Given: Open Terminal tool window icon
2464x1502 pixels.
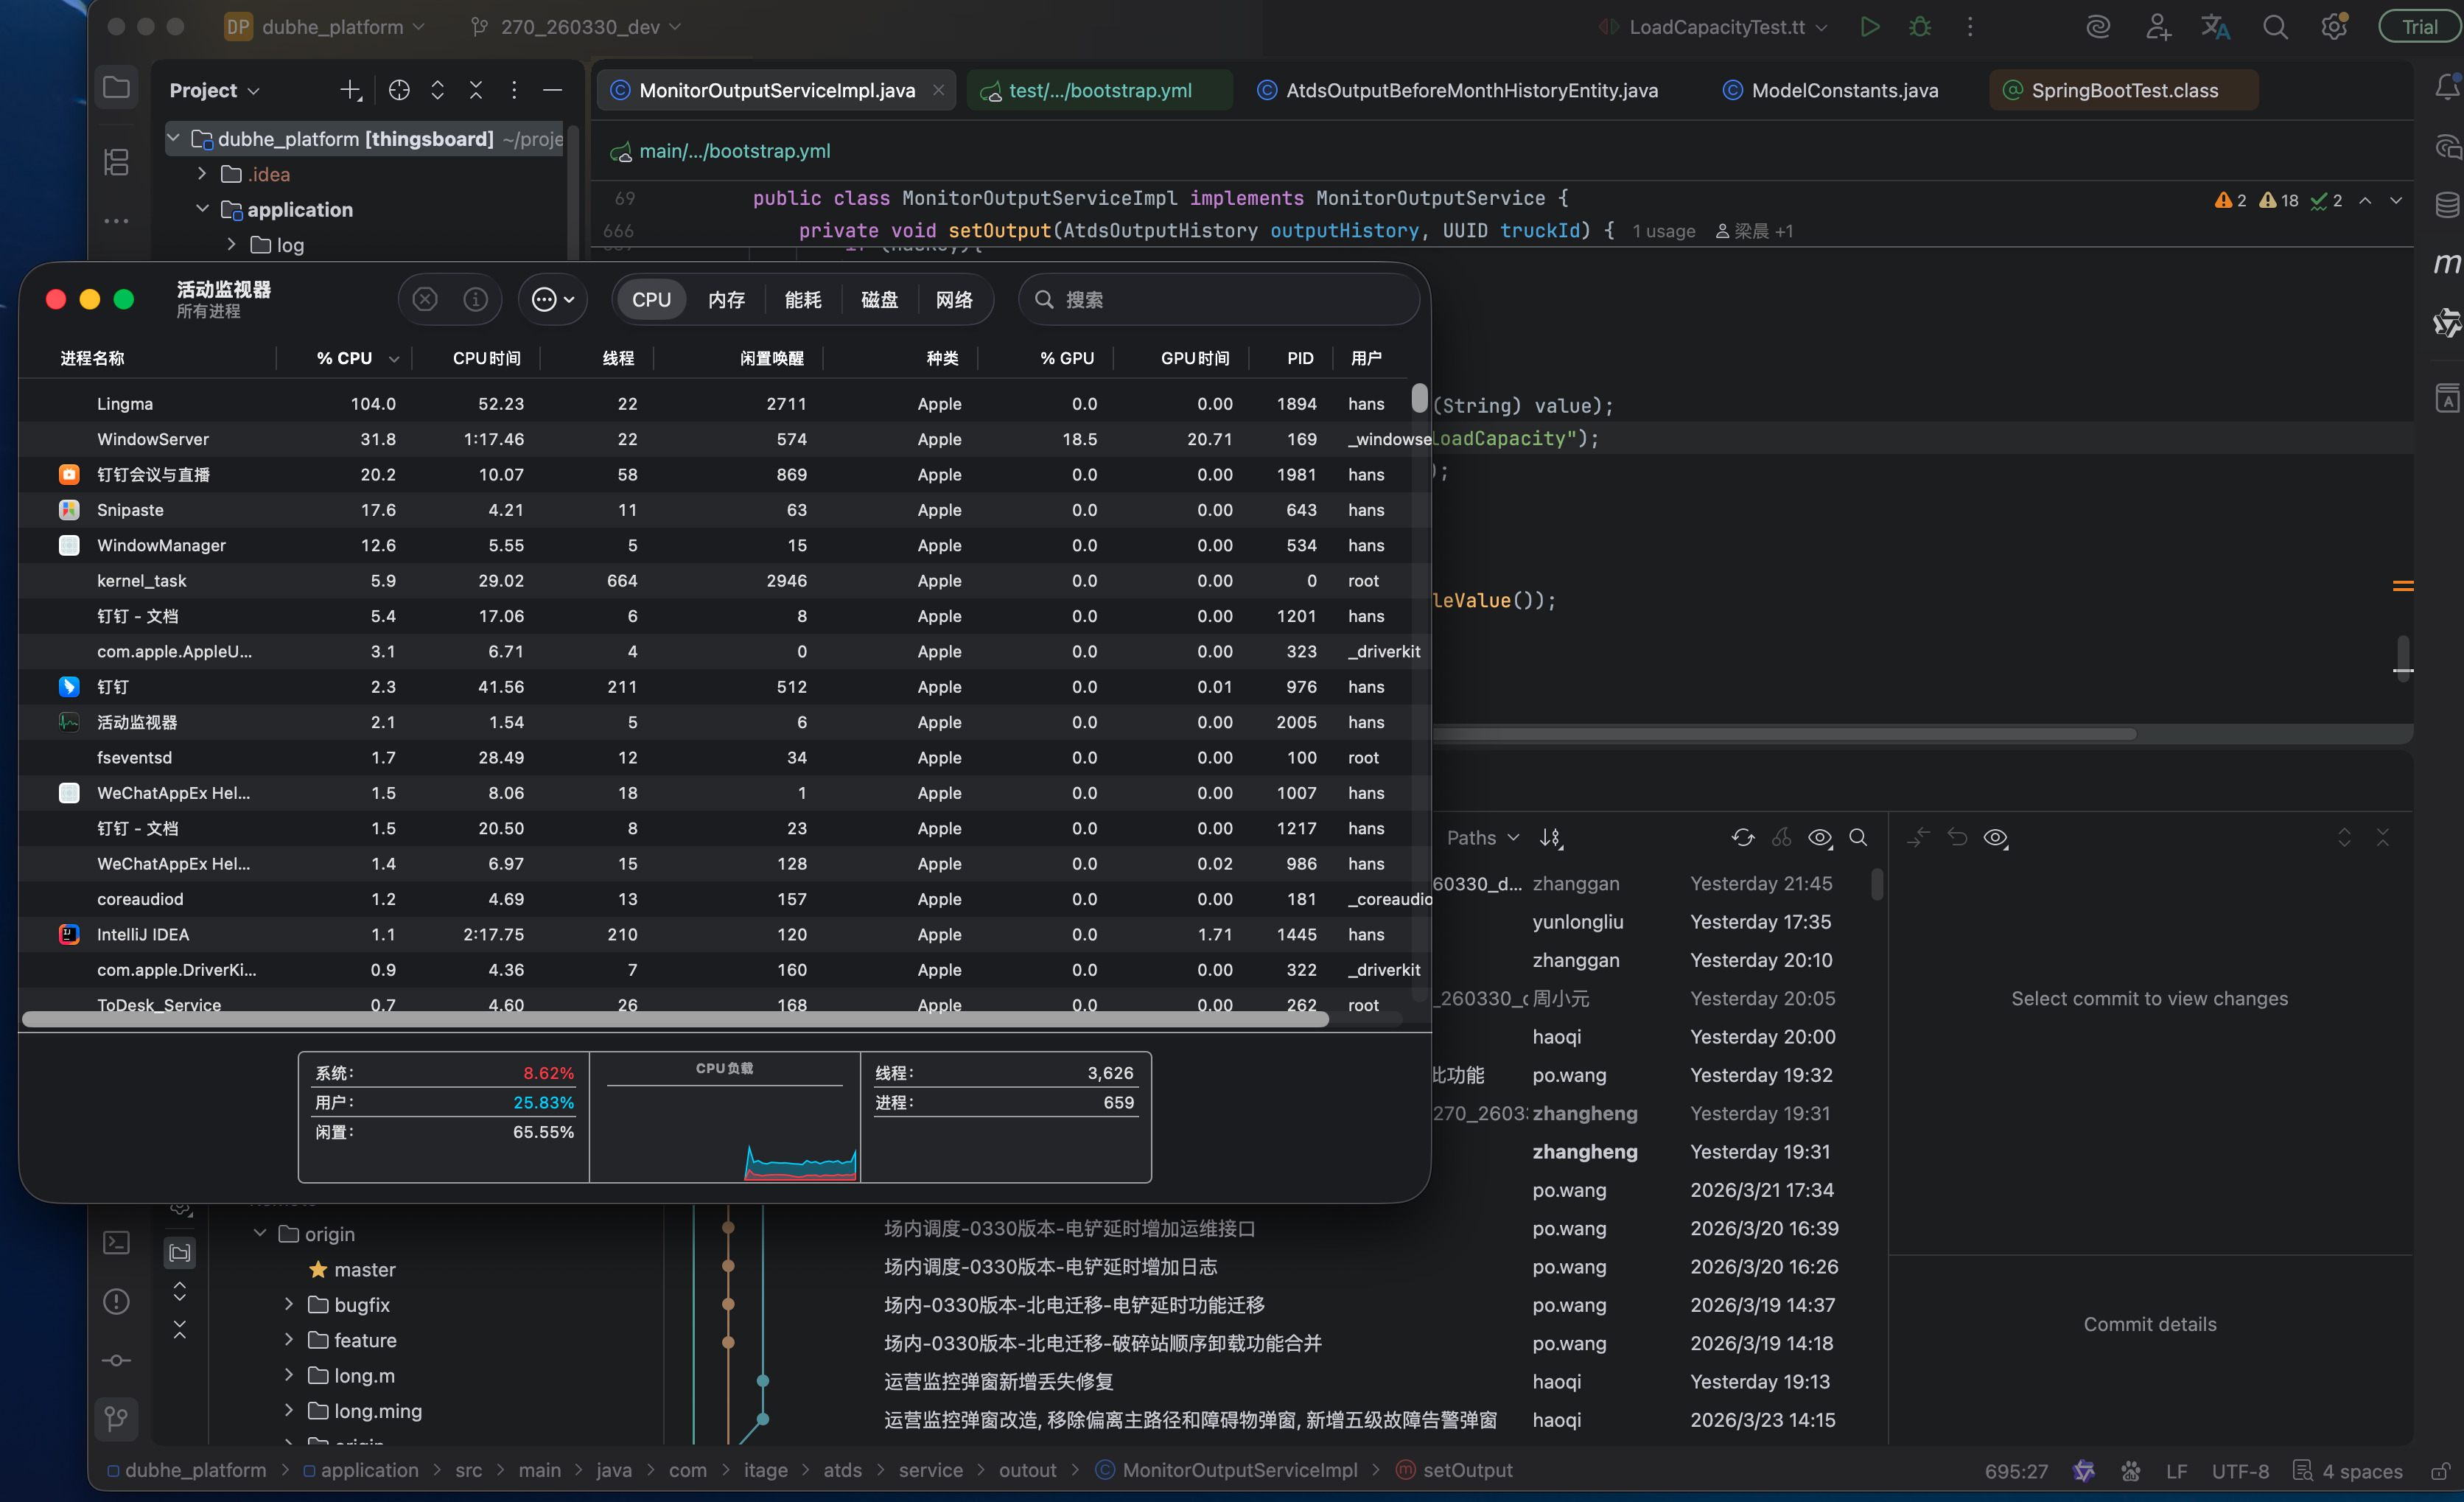Looking at the screenshot, I should point(116,1242).
